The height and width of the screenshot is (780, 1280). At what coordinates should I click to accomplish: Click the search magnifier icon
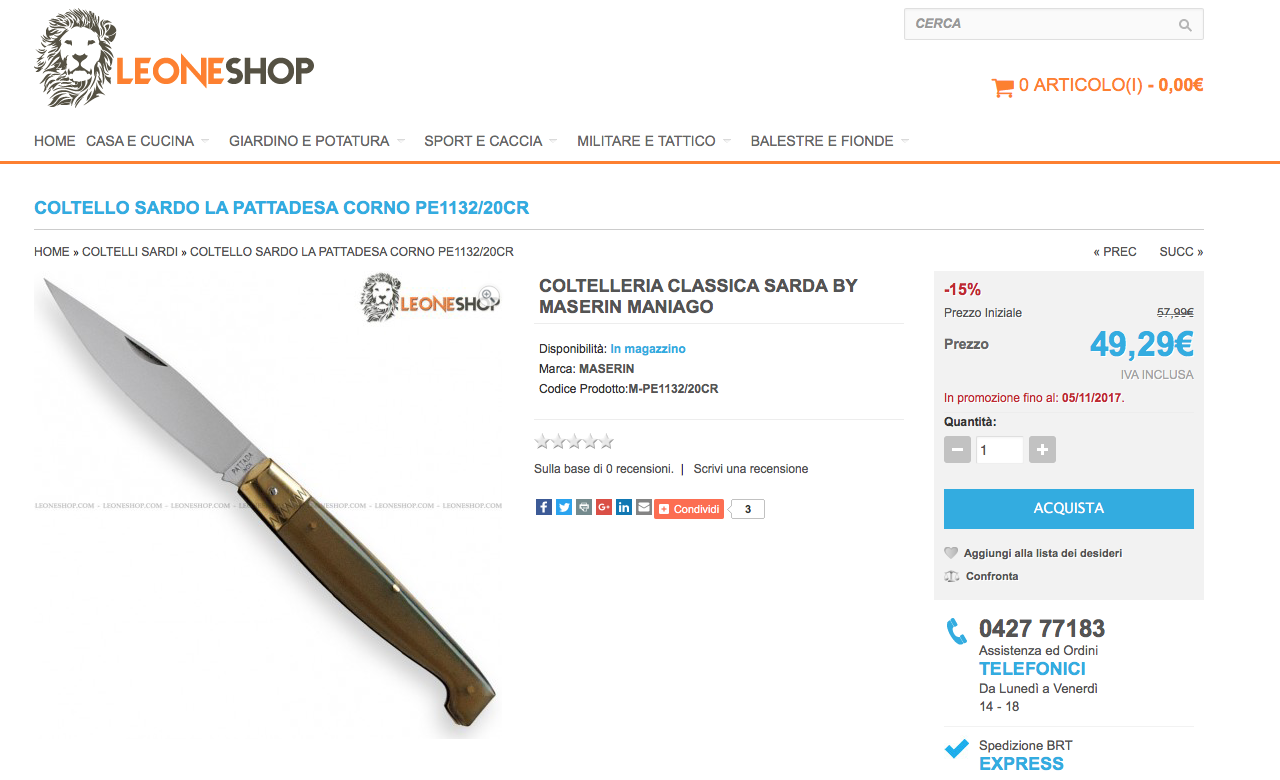point(1185,25)
